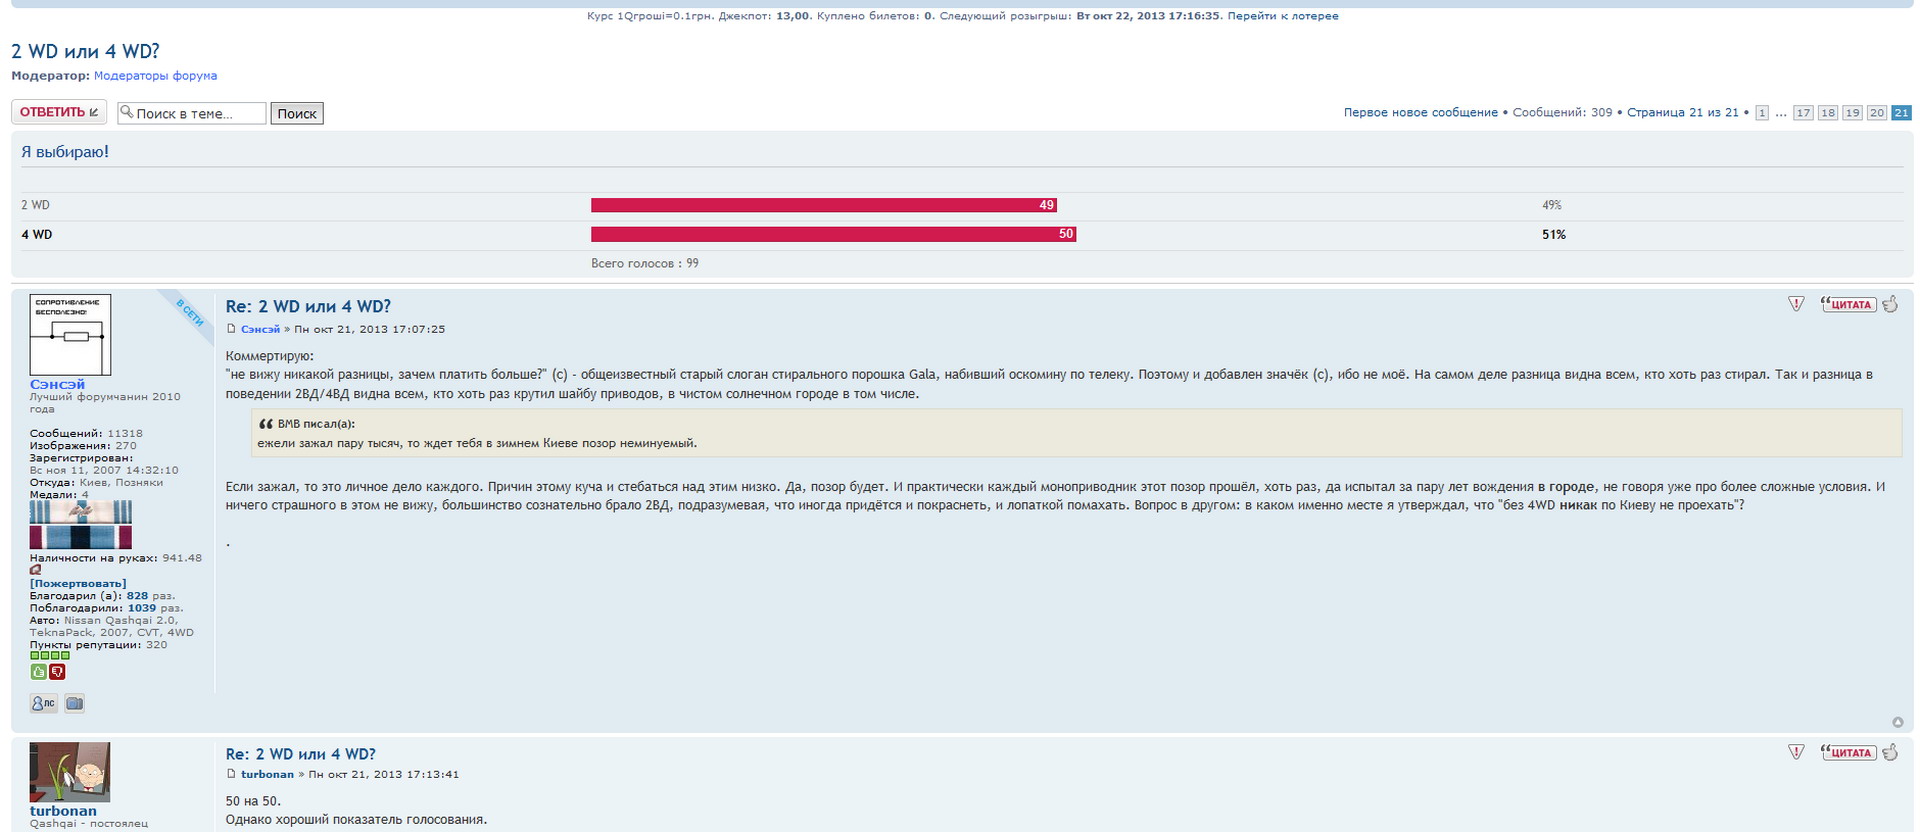Click thumbs-up thanks icon on Сэнсэй's post

[x=1890, y=304]
